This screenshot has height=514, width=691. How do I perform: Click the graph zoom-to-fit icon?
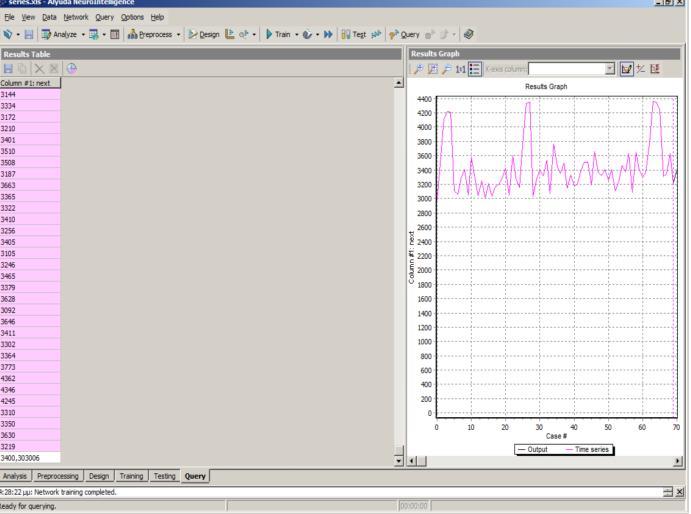pos(433,69)
